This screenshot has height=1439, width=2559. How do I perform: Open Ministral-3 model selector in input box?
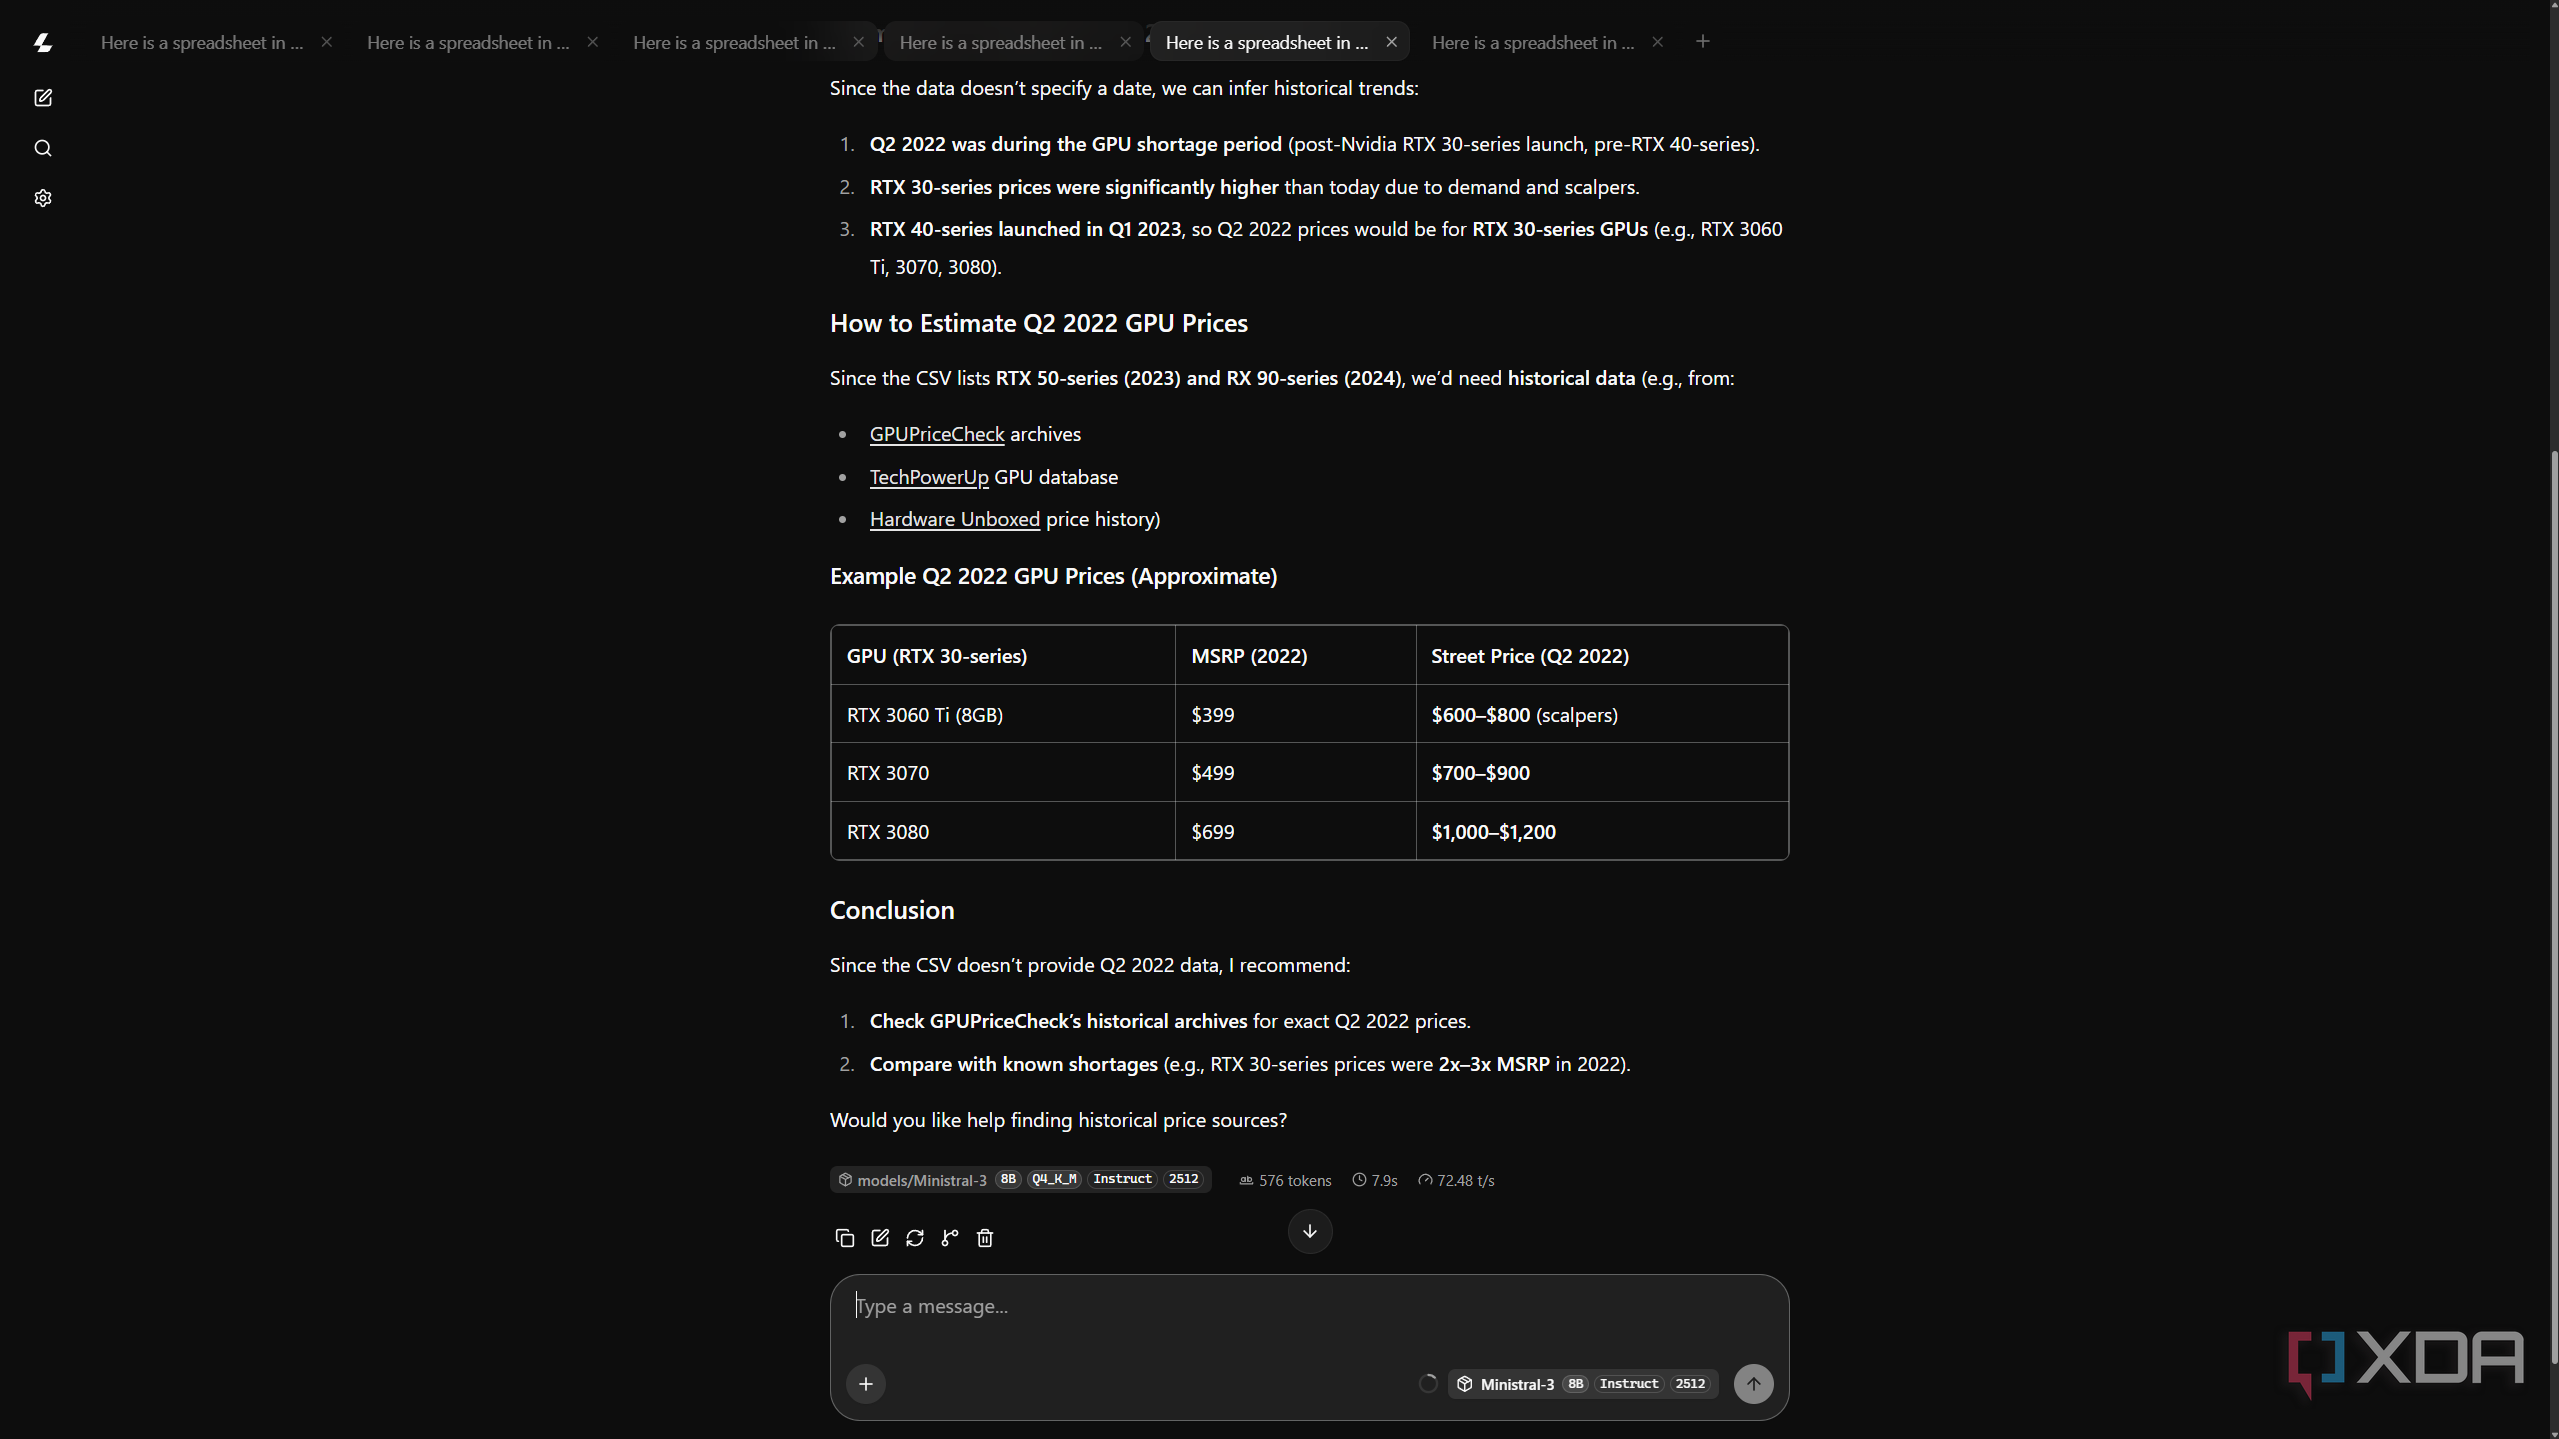(1583, 1384)
